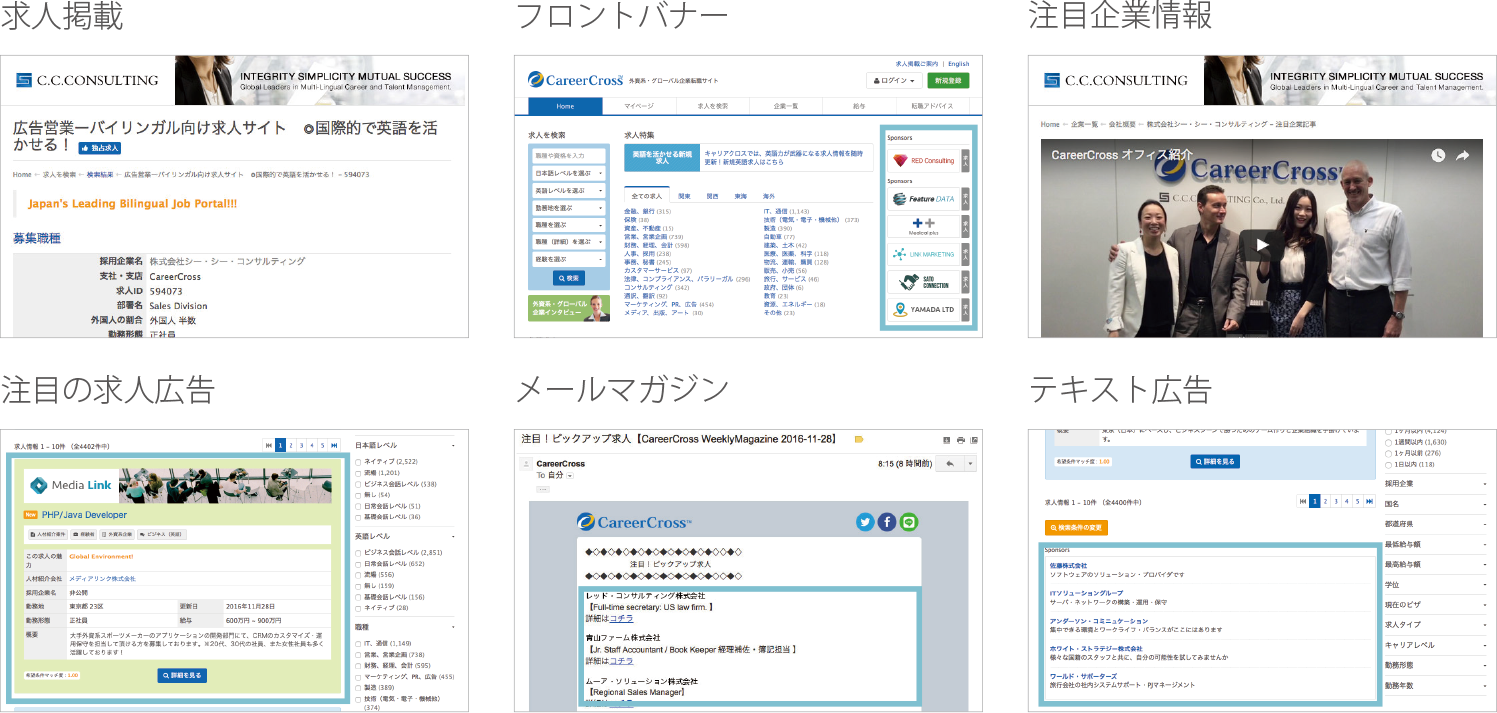Image resolution: width=1497 pixels, height=713 pixels.
Task: Click the CareerCross logo beside the login button
Action: pyautogui.click(x=575, y=80)
